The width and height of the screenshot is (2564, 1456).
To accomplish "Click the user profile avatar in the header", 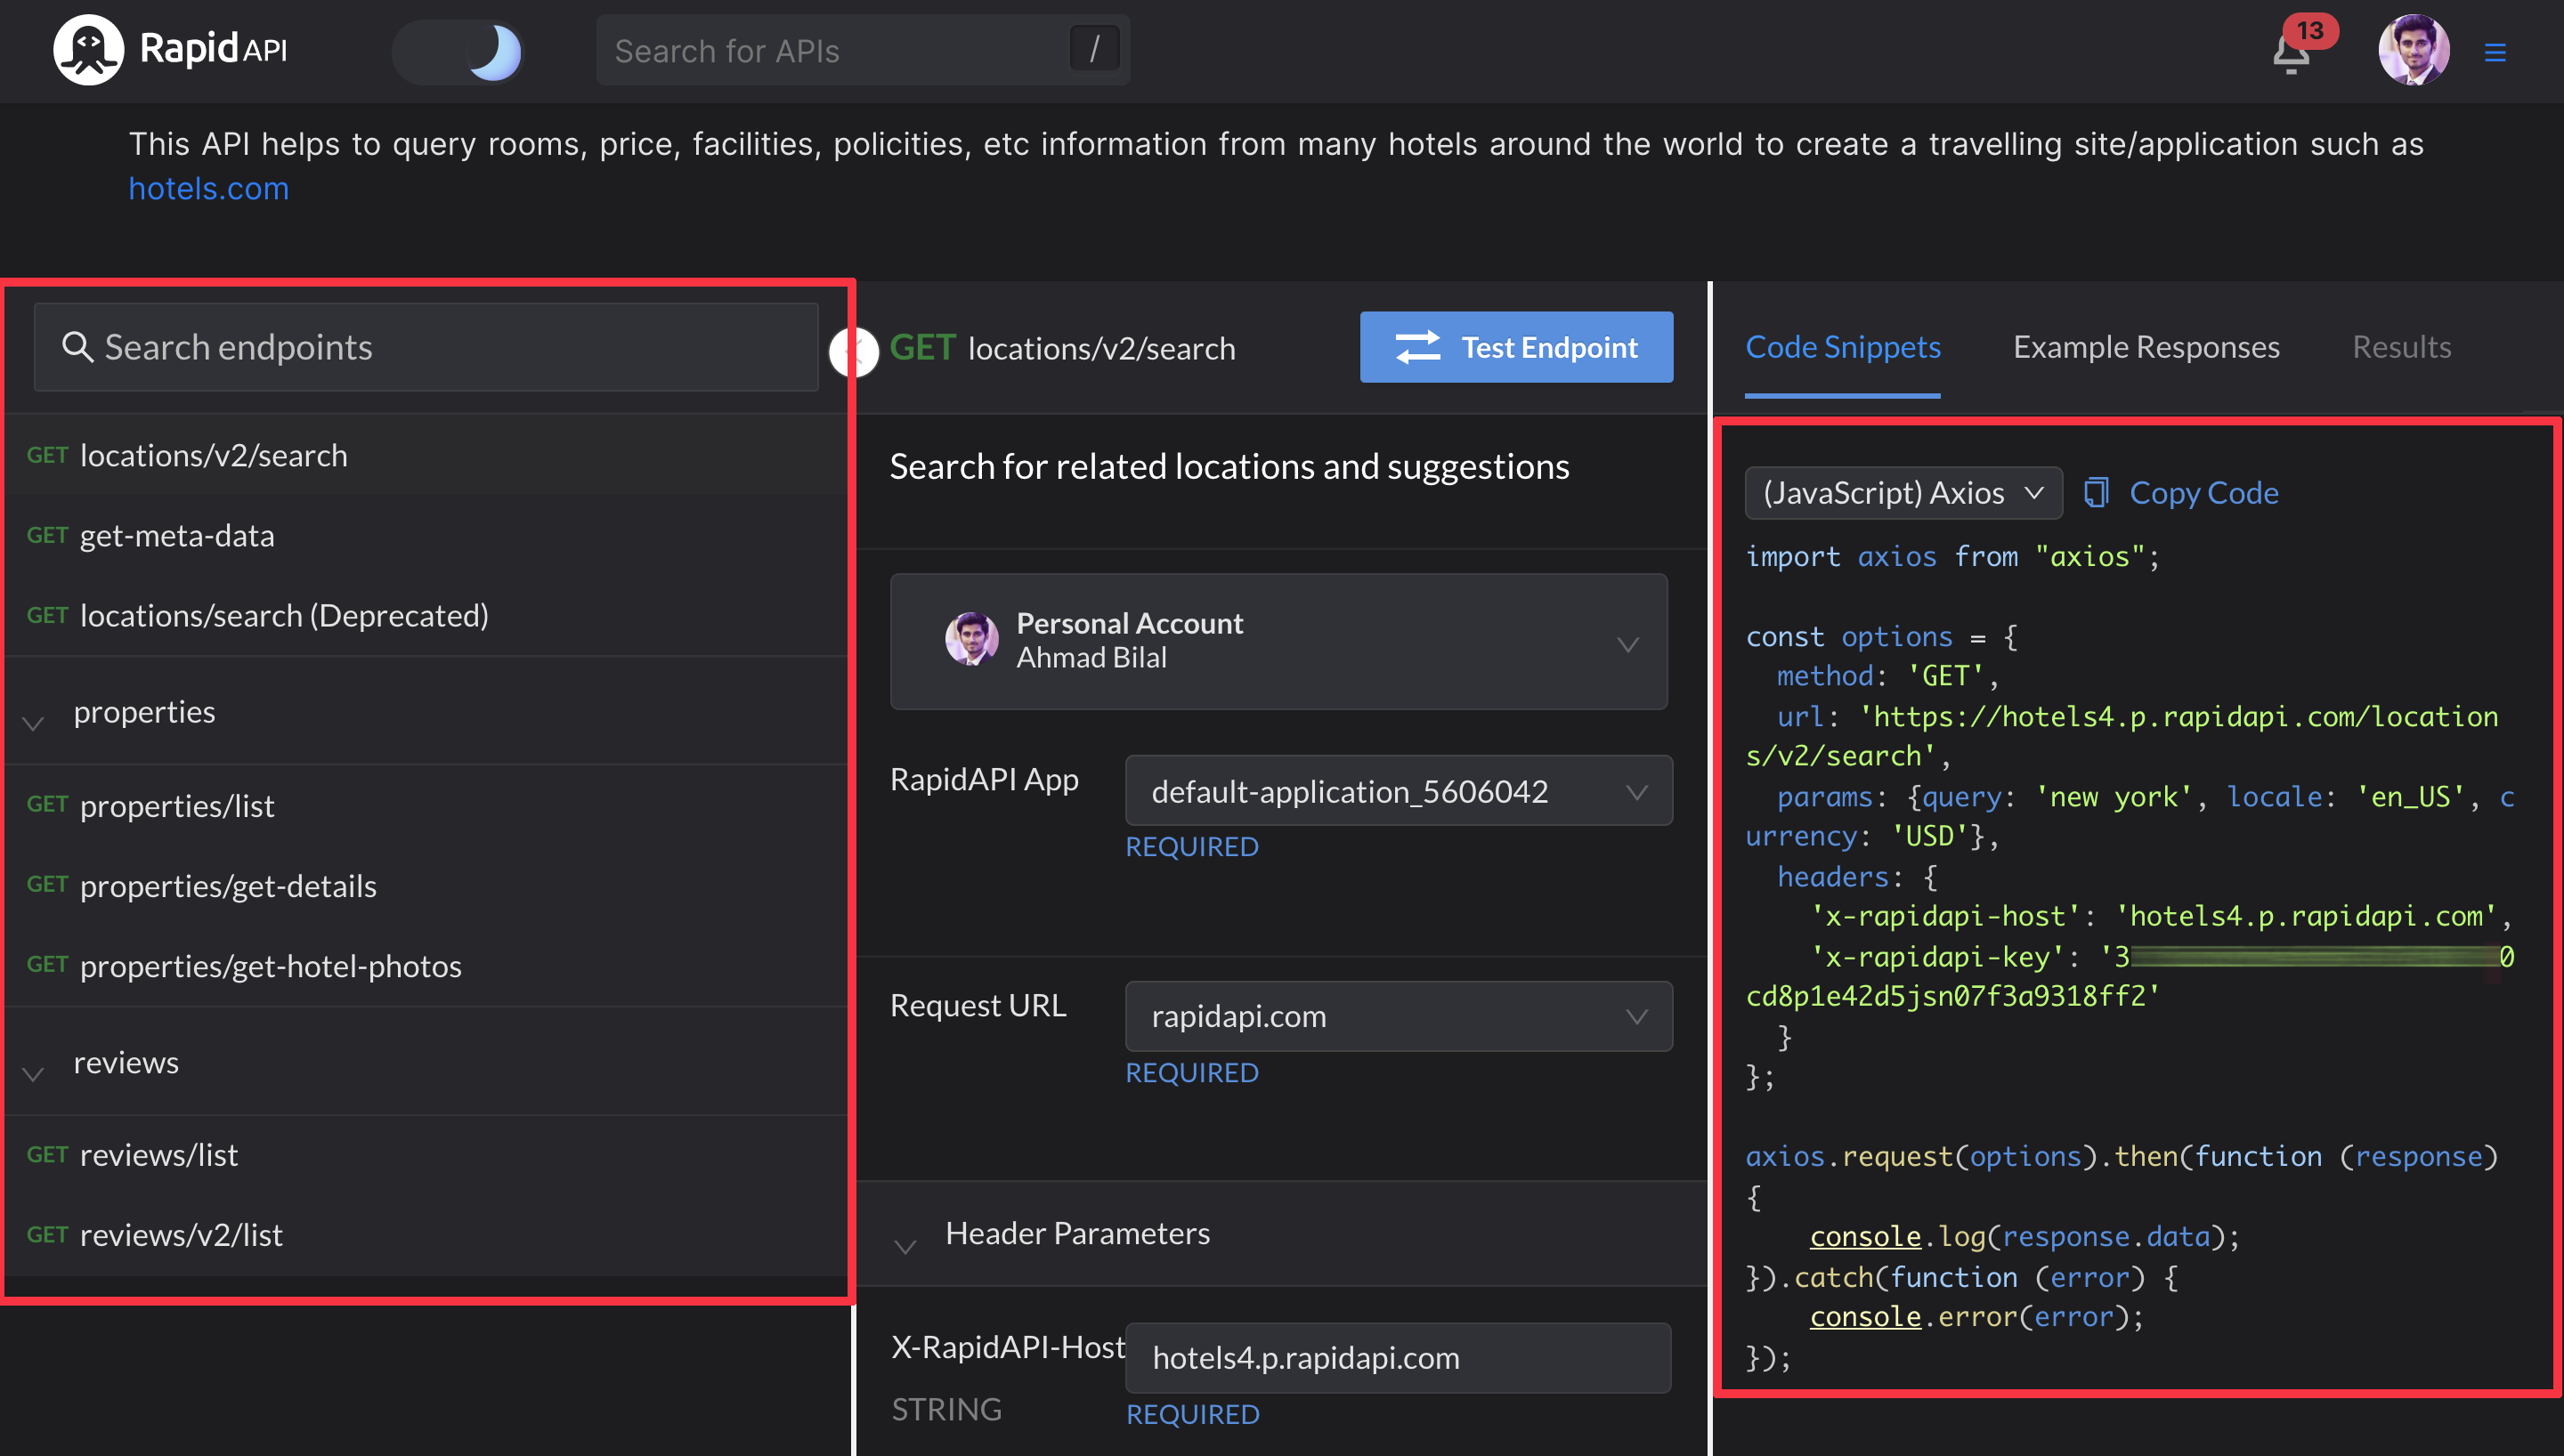I will [2413, 50].
